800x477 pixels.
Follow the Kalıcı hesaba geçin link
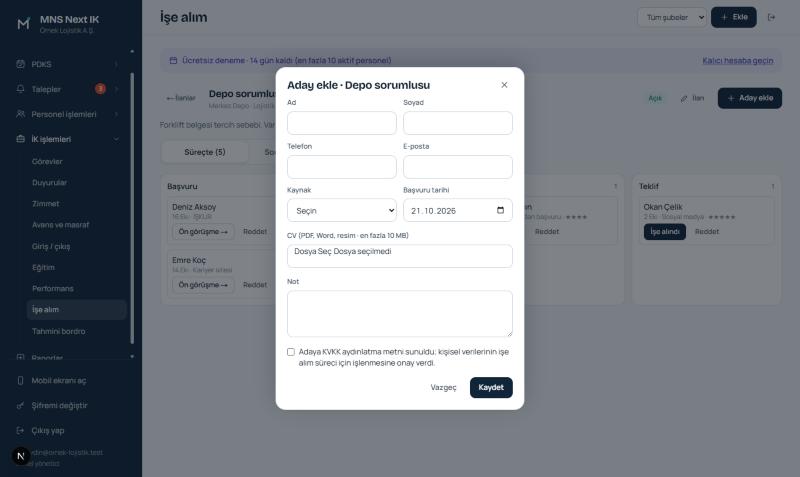point(737,60)
